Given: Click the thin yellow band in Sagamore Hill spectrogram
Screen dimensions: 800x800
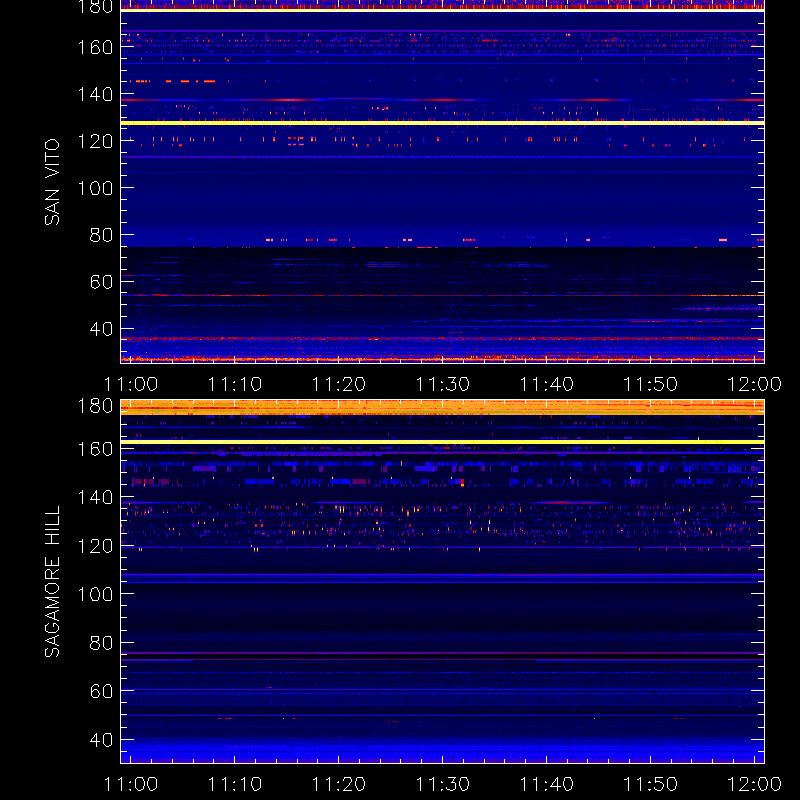Looking at the screenshot, I should [x=442, y=442].
